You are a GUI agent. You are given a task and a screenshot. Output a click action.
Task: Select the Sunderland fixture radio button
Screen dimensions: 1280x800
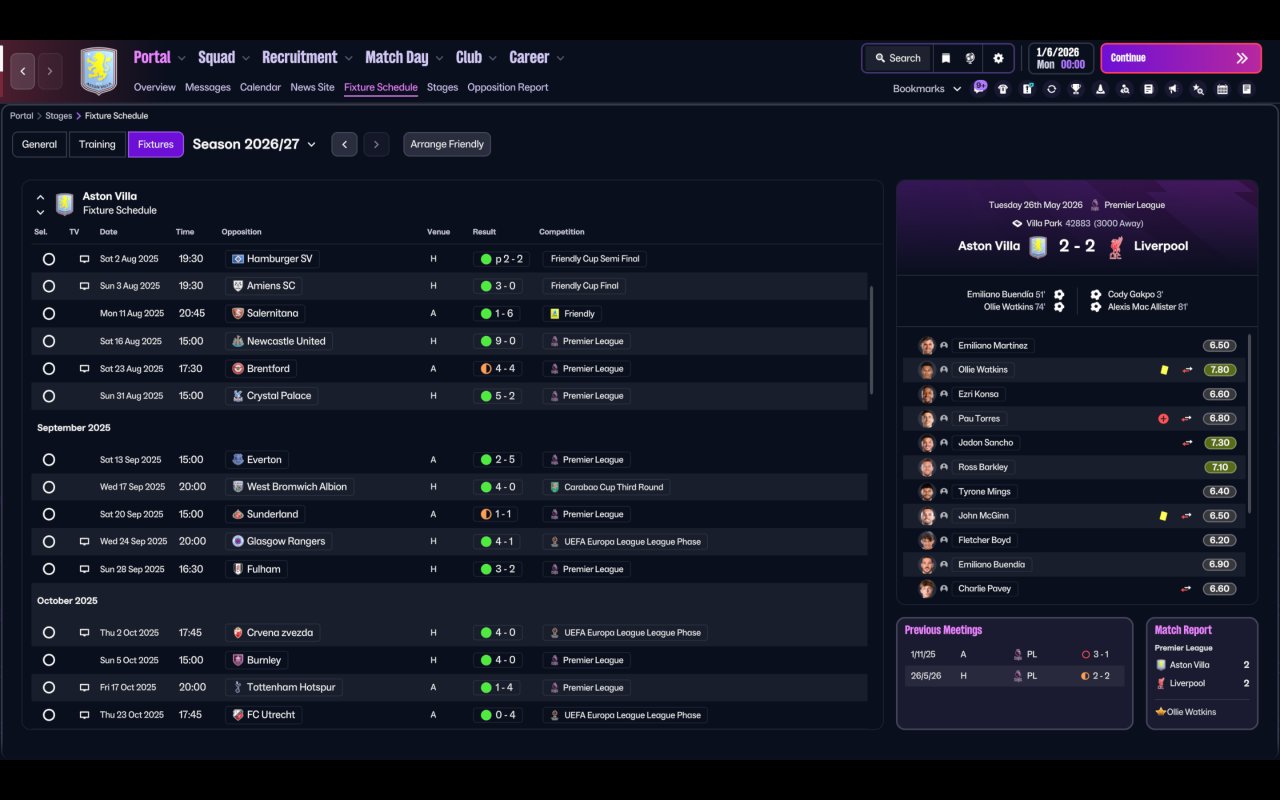[49, 514]
